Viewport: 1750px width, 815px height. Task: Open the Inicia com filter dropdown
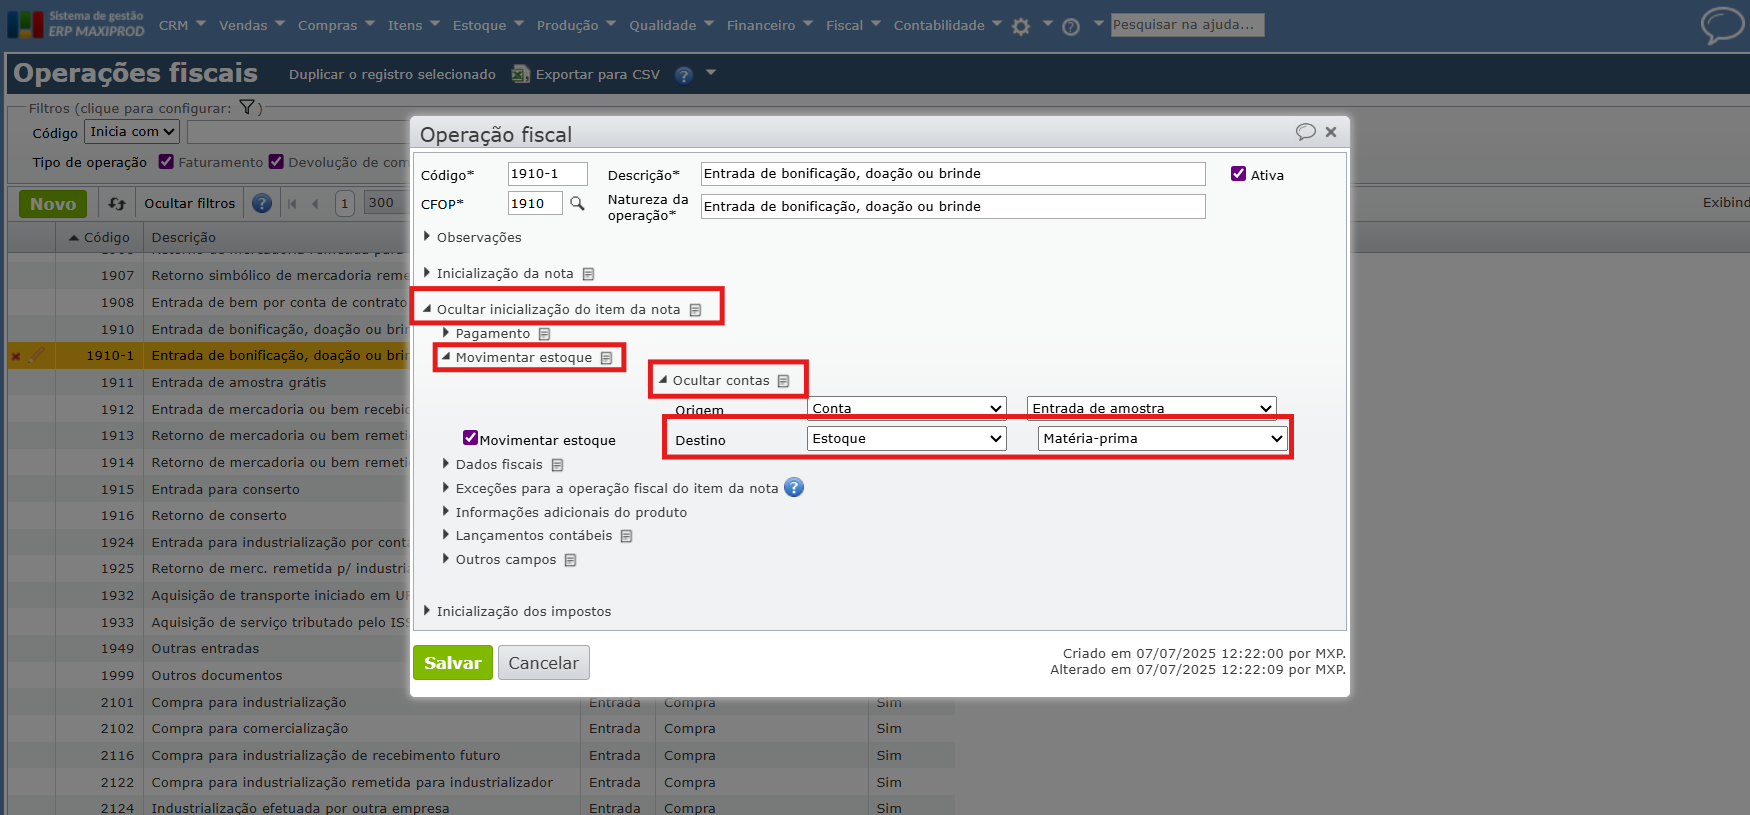(132, 132)
